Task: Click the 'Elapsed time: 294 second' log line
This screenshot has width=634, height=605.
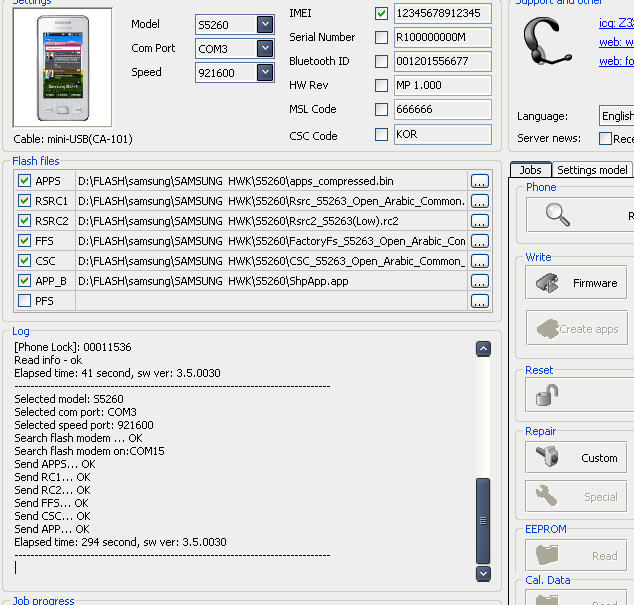Action: pos(120,542)
